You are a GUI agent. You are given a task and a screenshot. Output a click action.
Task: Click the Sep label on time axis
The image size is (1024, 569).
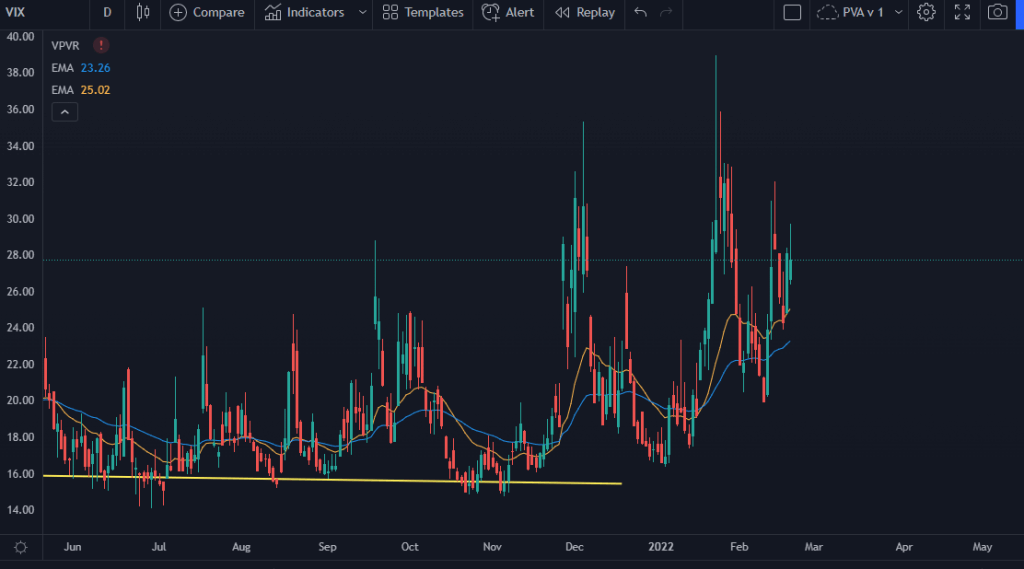[327, 547]
